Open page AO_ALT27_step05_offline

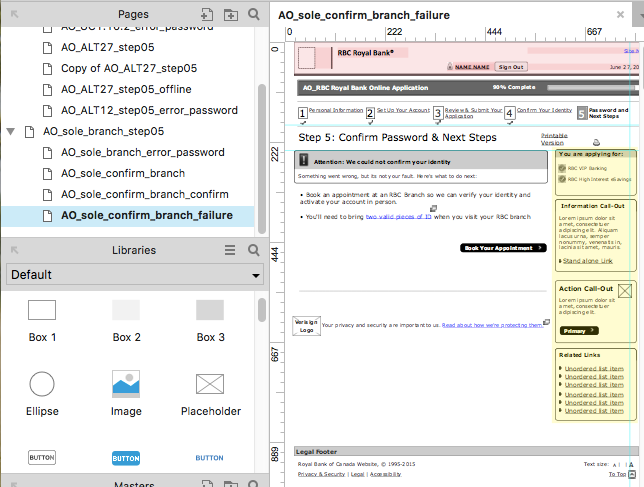click(x=126, y=90)
